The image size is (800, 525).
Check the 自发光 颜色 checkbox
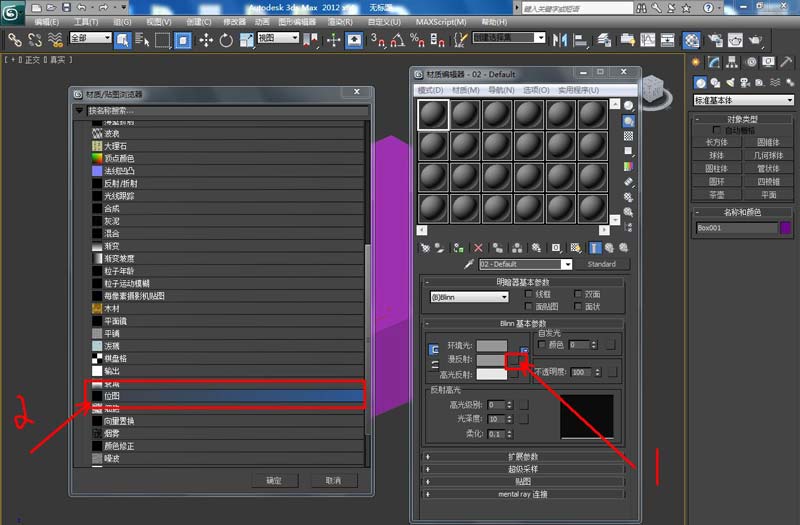[542, 344]
